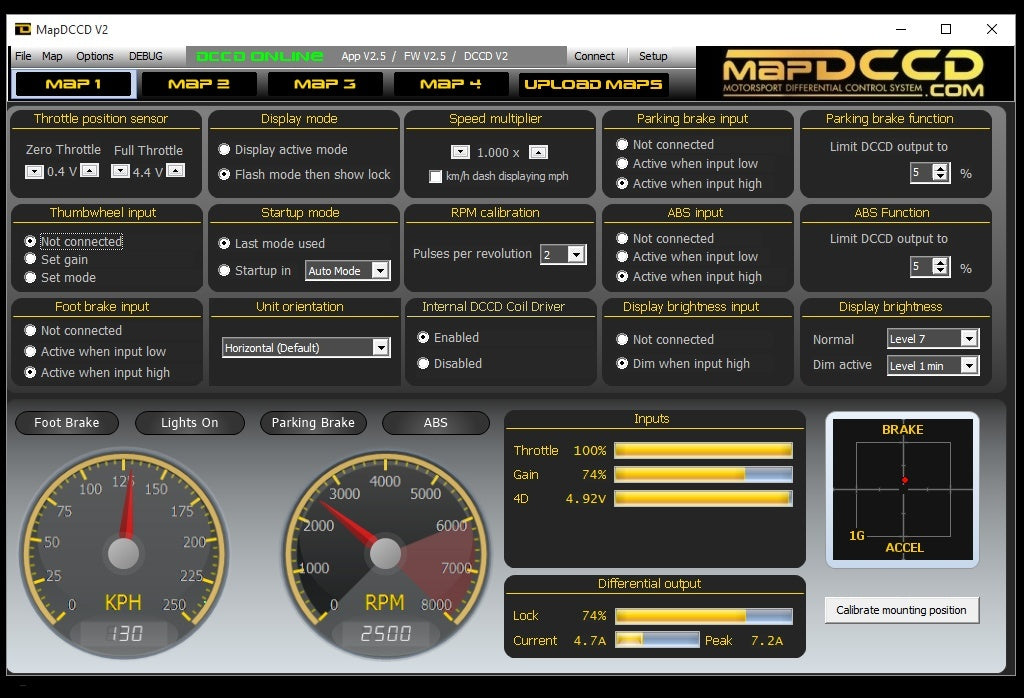1024x698 pixels.
Task: Toggle the ABS indicator button
Action: coord(436,422)
